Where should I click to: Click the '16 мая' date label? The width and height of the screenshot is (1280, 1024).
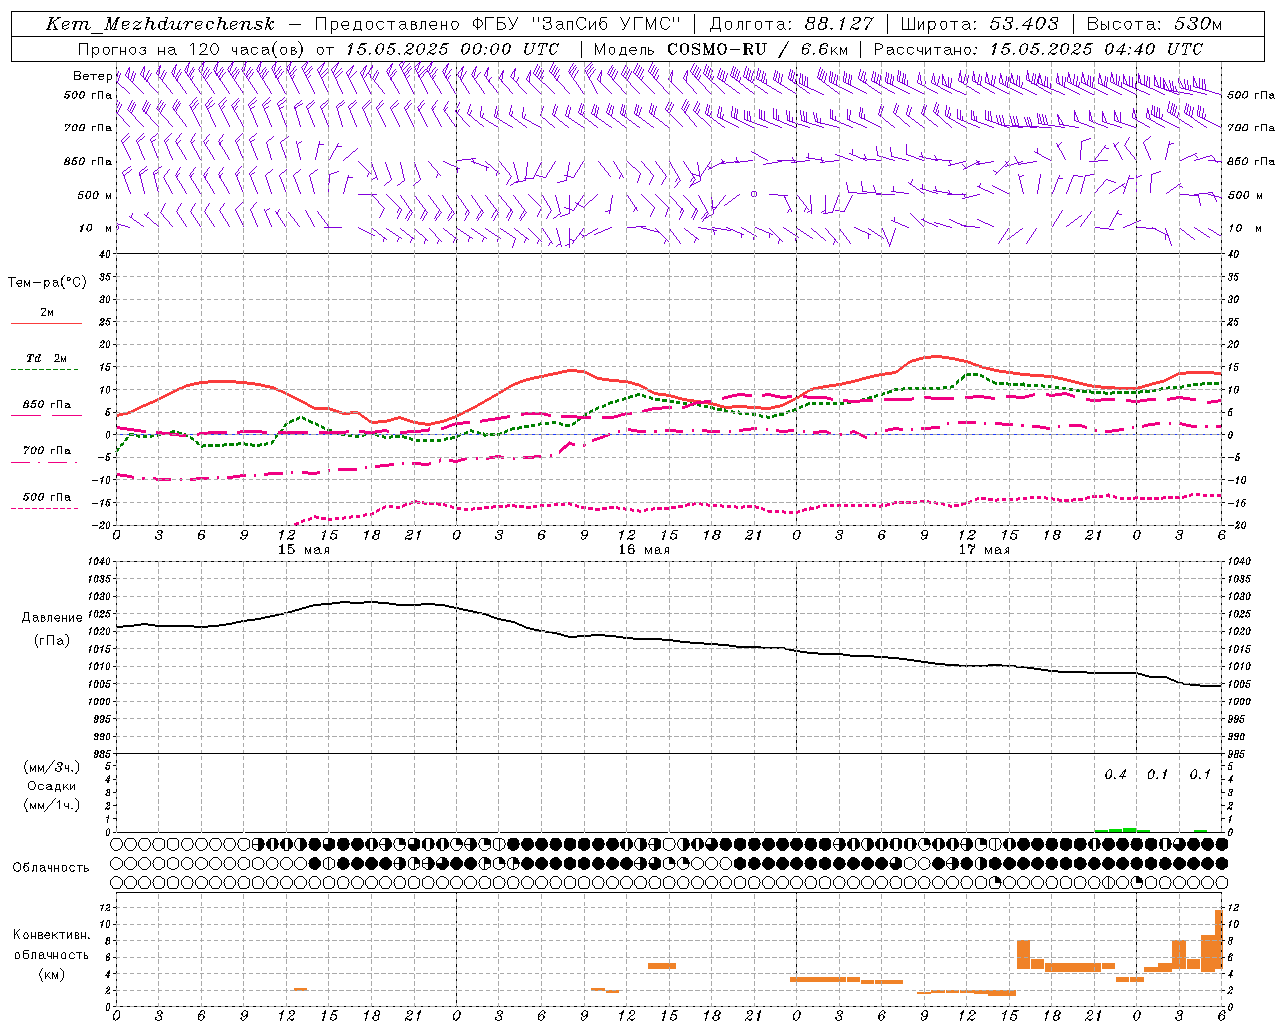pos(644,550)
